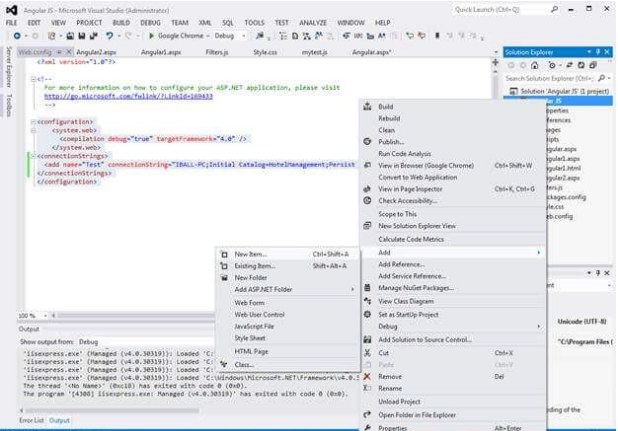
Task: Close the Web.config tab
Action: (x=69, y=52)
